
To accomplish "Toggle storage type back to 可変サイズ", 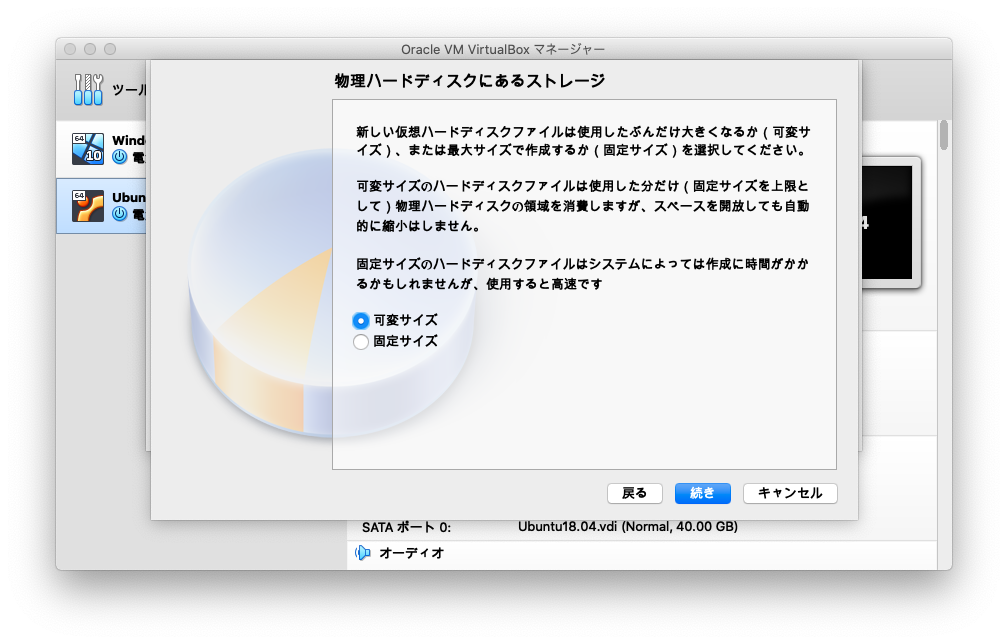I will (x=359, y=321).
